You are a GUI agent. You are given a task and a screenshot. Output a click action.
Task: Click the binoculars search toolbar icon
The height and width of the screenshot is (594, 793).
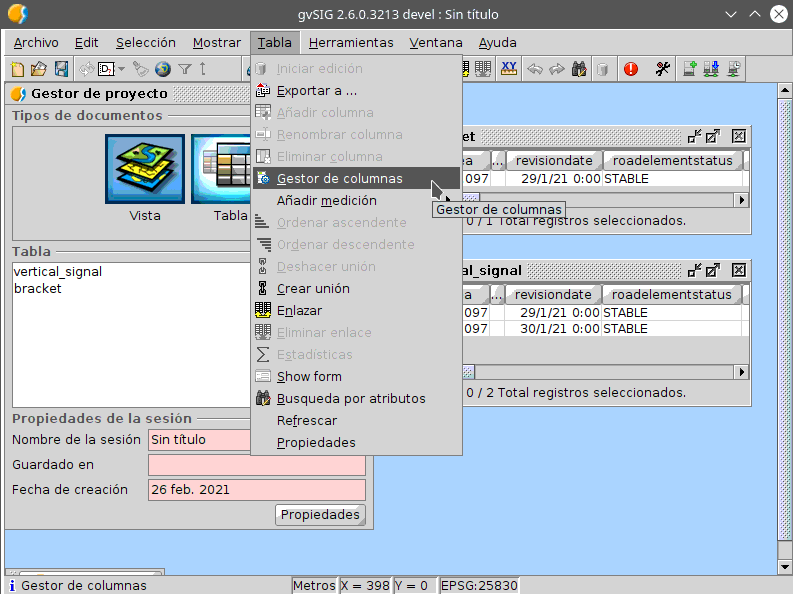tap(579, 69)
